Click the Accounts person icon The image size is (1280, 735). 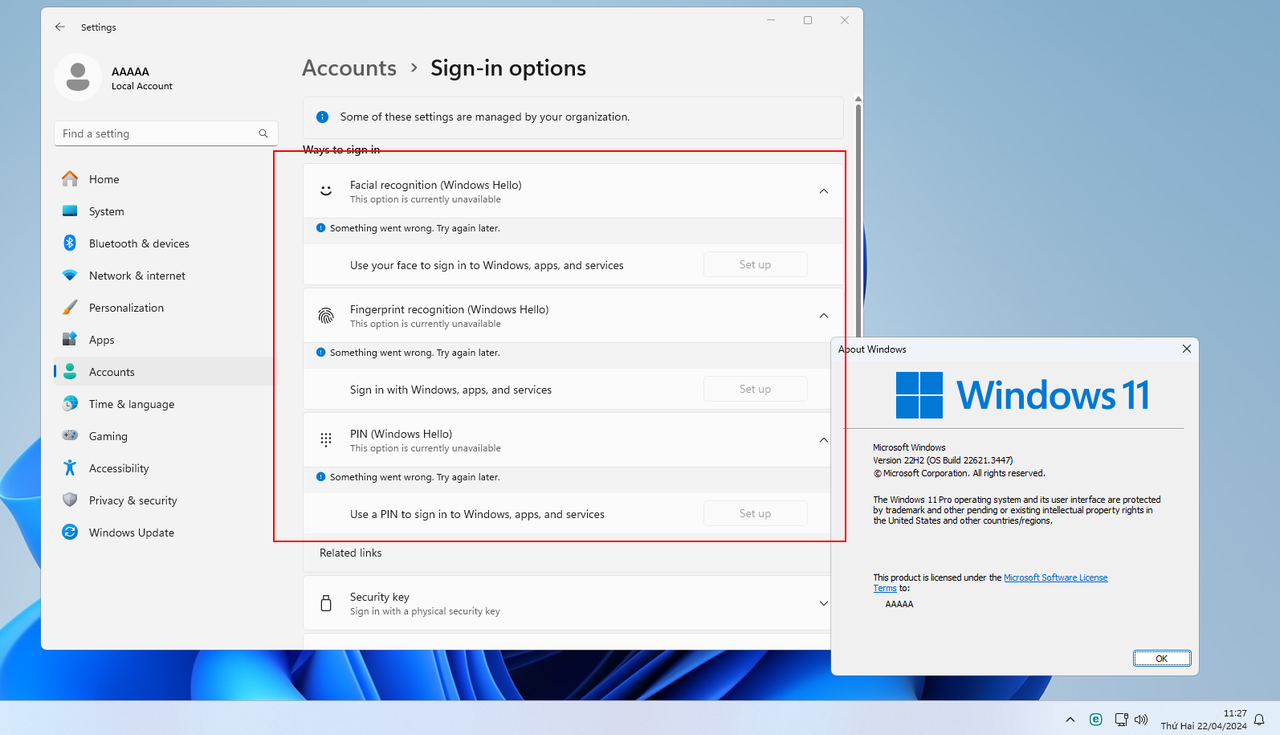tap(70, 371)
